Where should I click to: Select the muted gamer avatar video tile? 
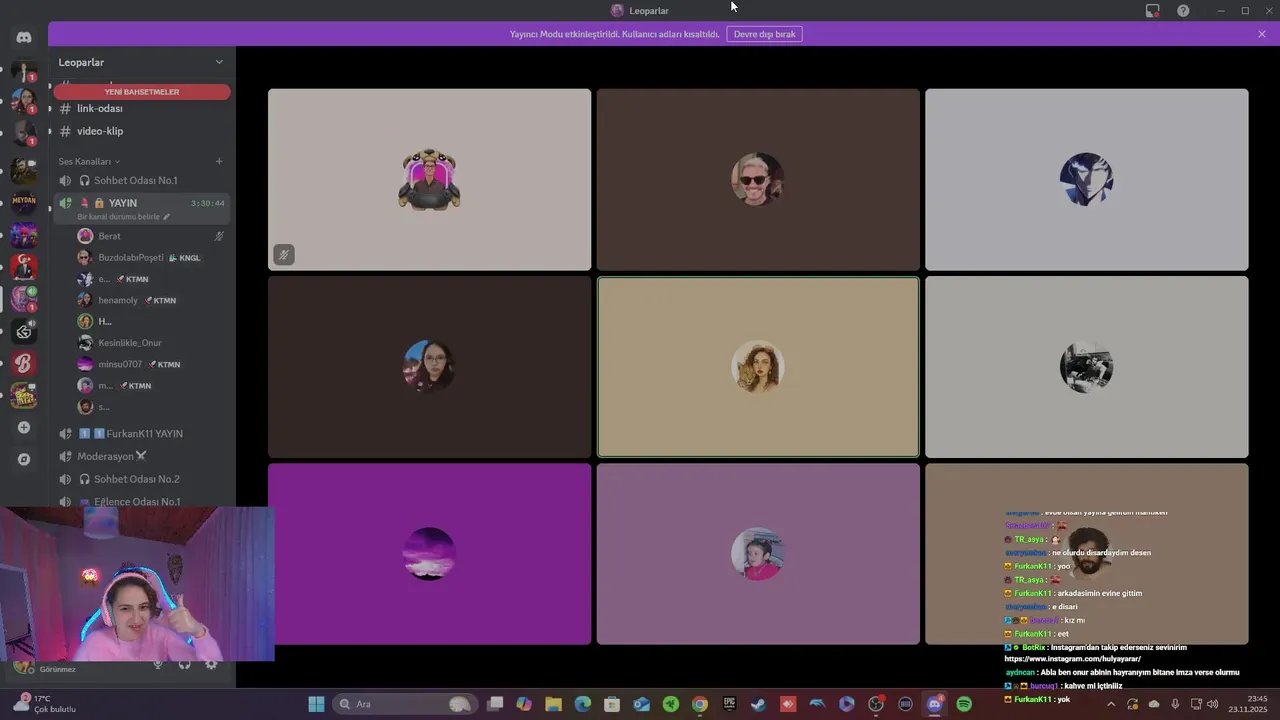point(429,180)
